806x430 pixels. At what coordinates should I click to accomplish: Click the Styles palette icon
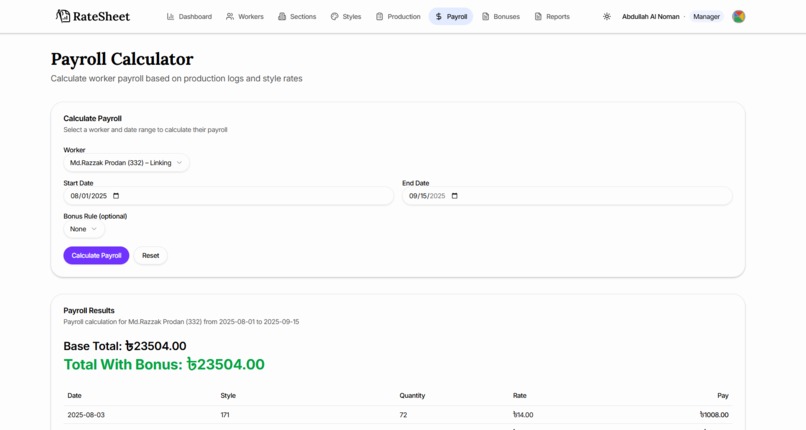click(335, 16)
